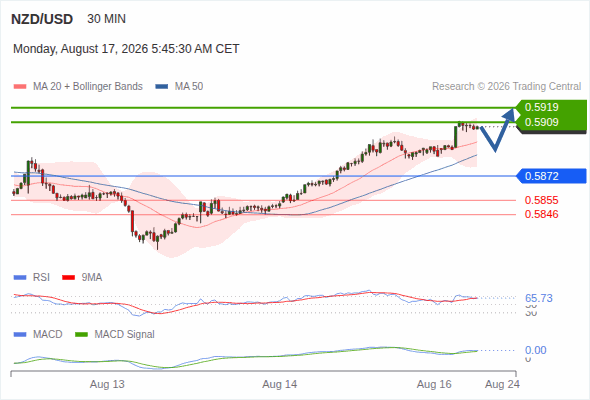Click the Aug 14 date axis label
The width and height of the screenshot is (590, 400).
[280, 385]
